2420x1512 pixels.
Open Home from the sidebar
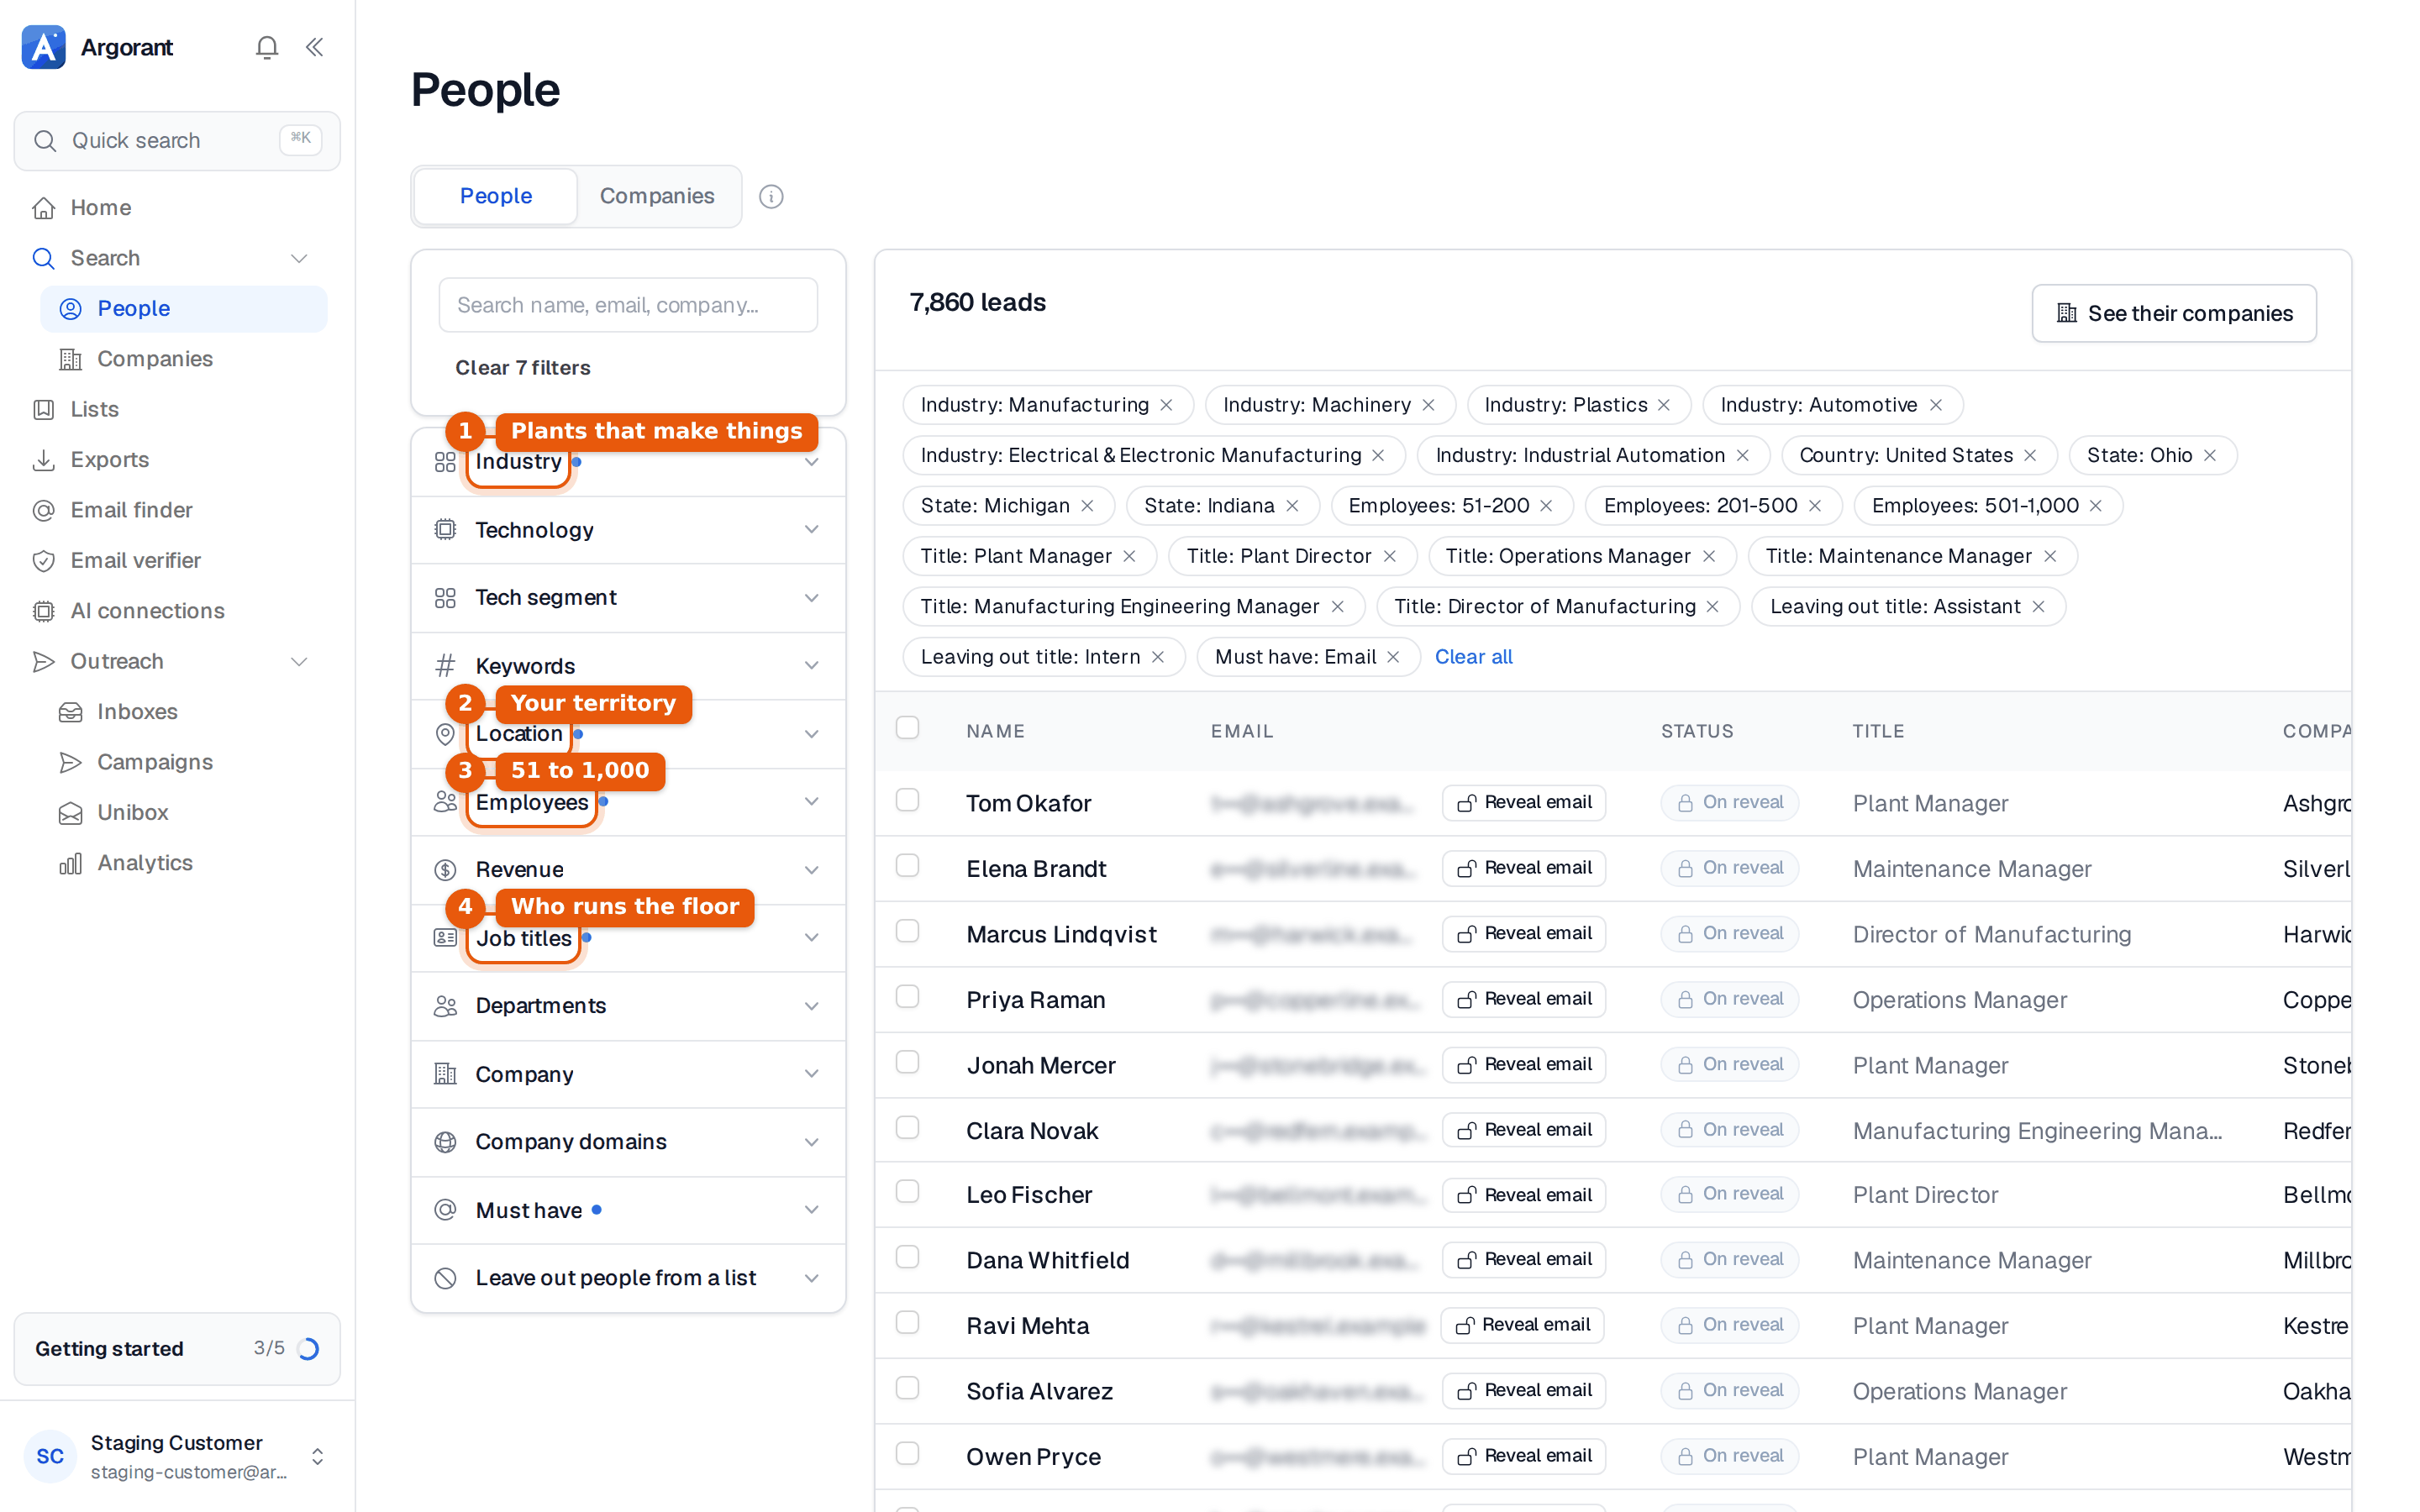(177, 208)
